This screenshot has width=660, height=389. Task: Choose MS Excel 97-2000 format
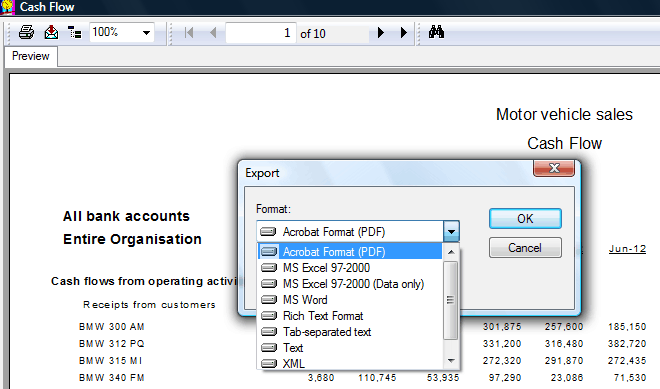[x=350, y=268]
